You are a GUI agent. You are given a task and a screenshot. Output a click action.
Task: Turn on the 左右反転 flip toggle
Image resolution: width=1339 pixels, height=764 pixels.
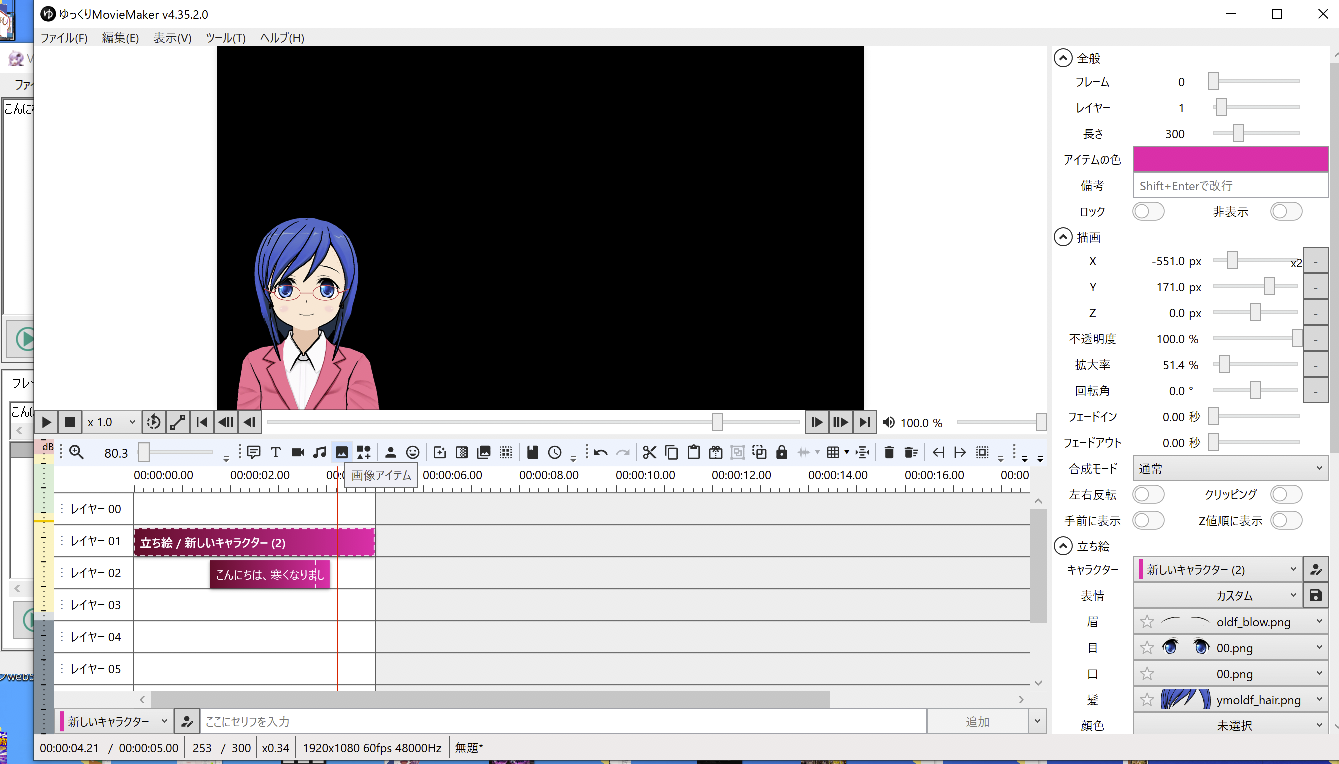[x=1148, y=495]
